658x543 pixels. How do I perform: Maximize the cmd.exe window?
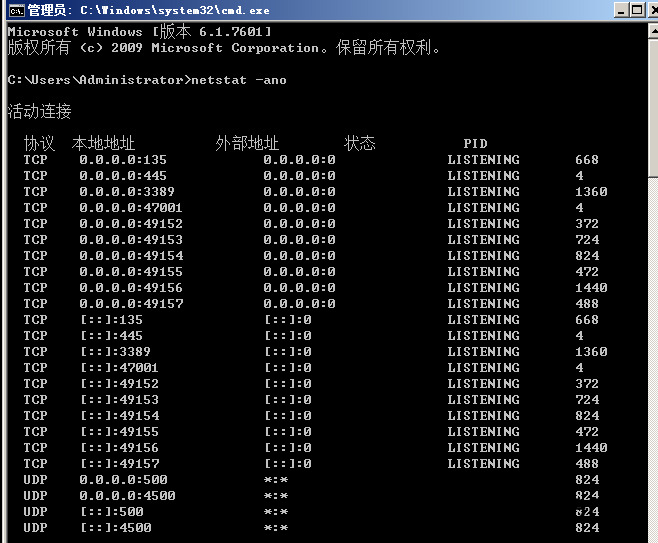pyautogui.click(x=637, y=10)
